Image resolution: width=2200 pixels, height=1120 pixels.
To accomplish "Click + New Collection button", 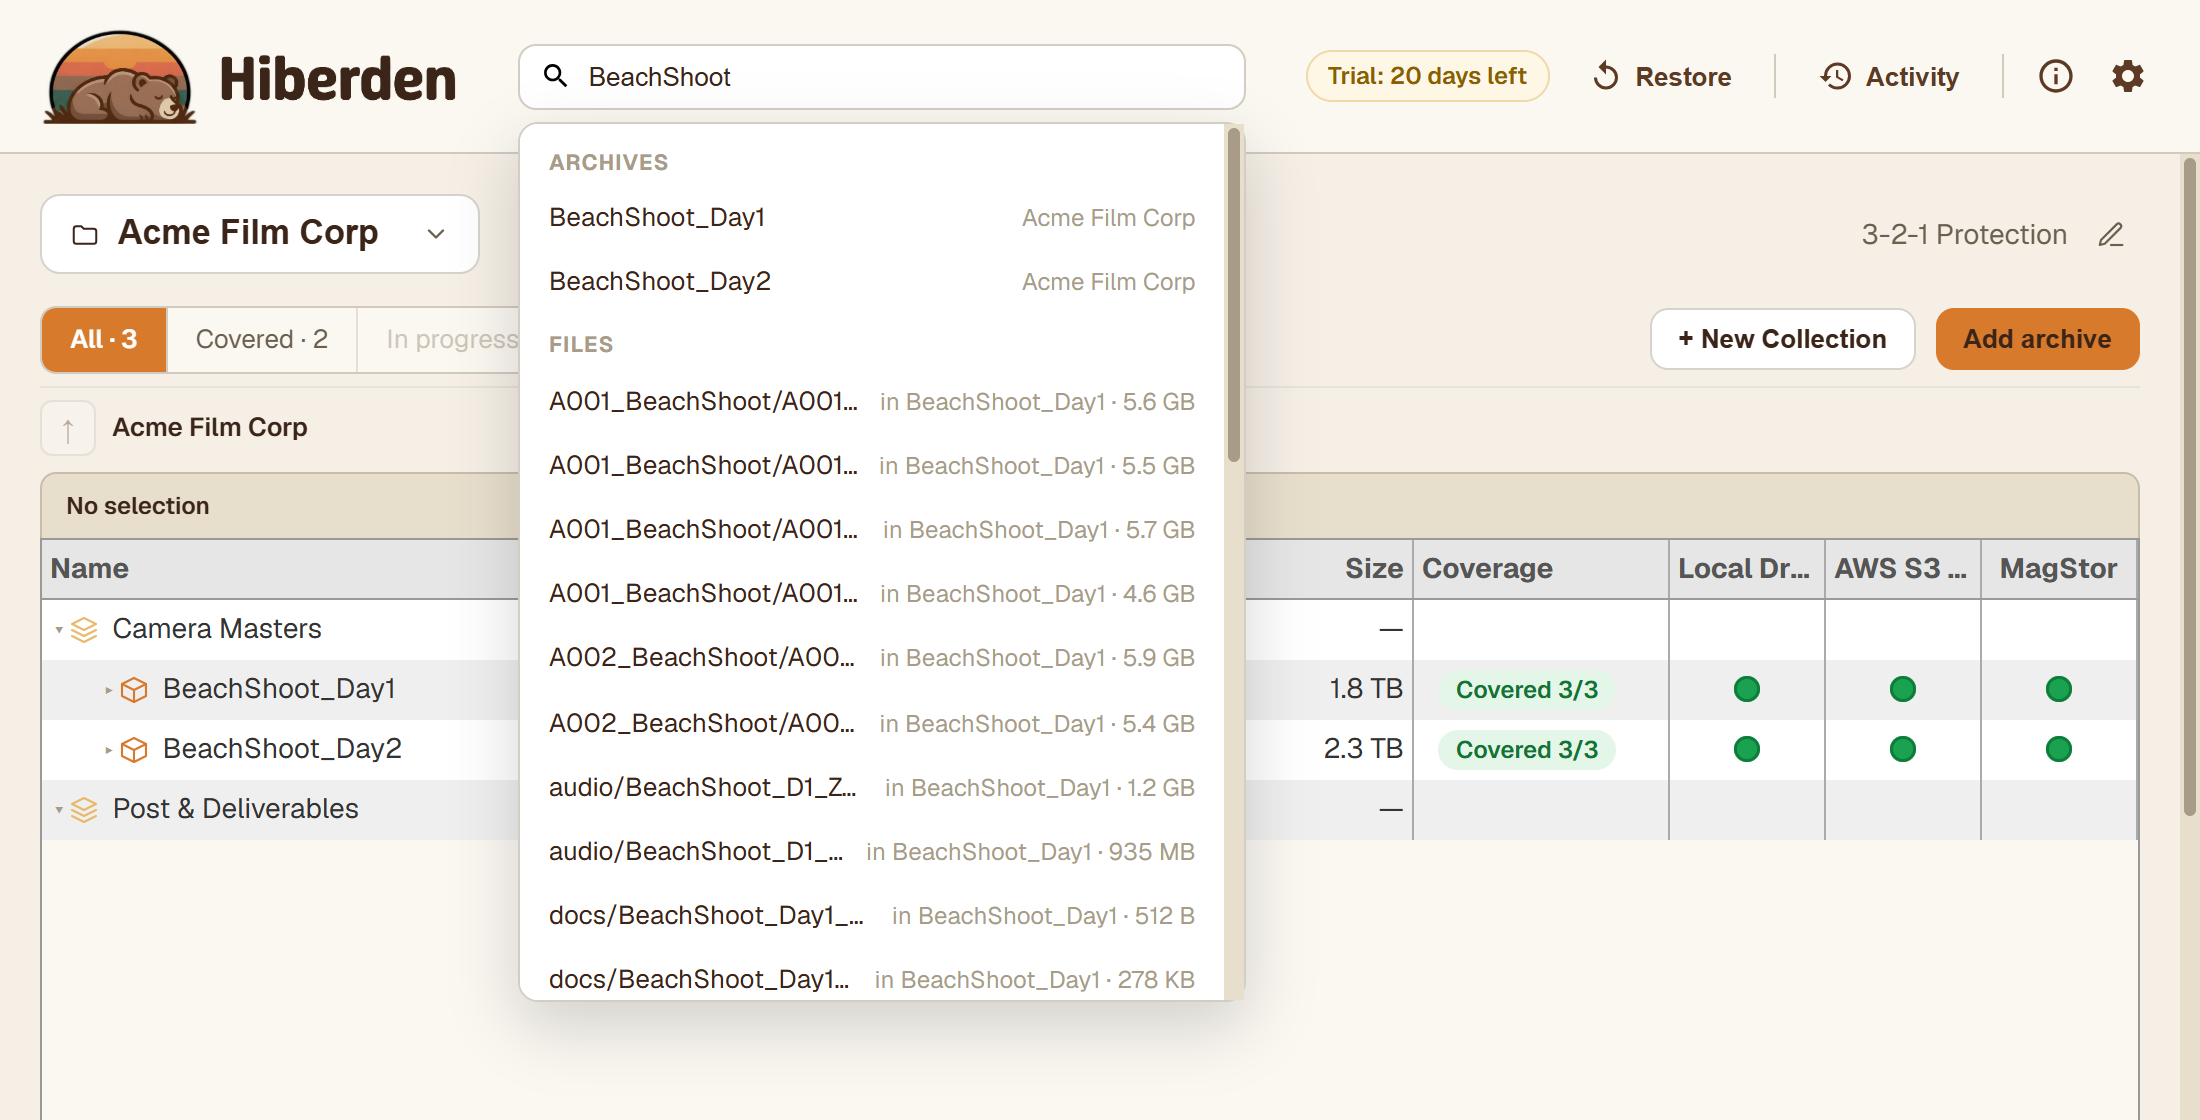I will 1782,339.
